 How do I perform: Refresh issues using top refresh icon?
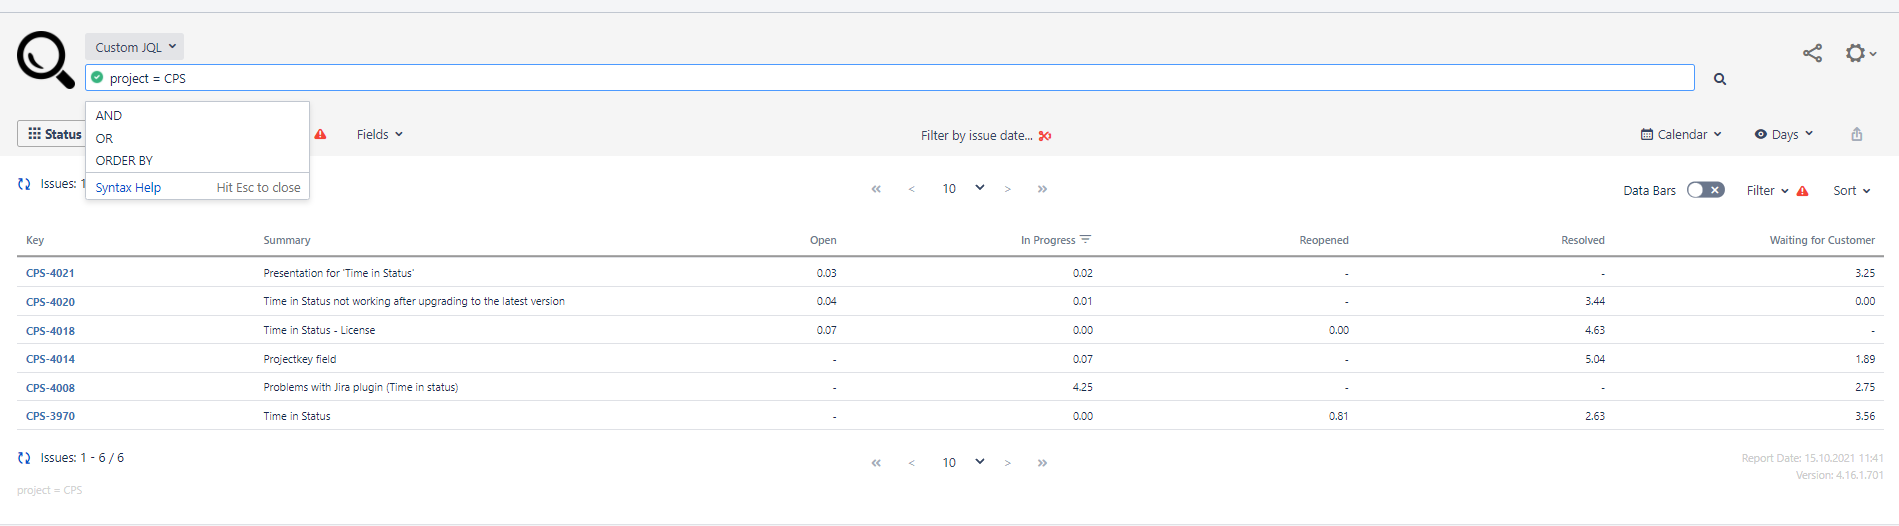[24, 184]
